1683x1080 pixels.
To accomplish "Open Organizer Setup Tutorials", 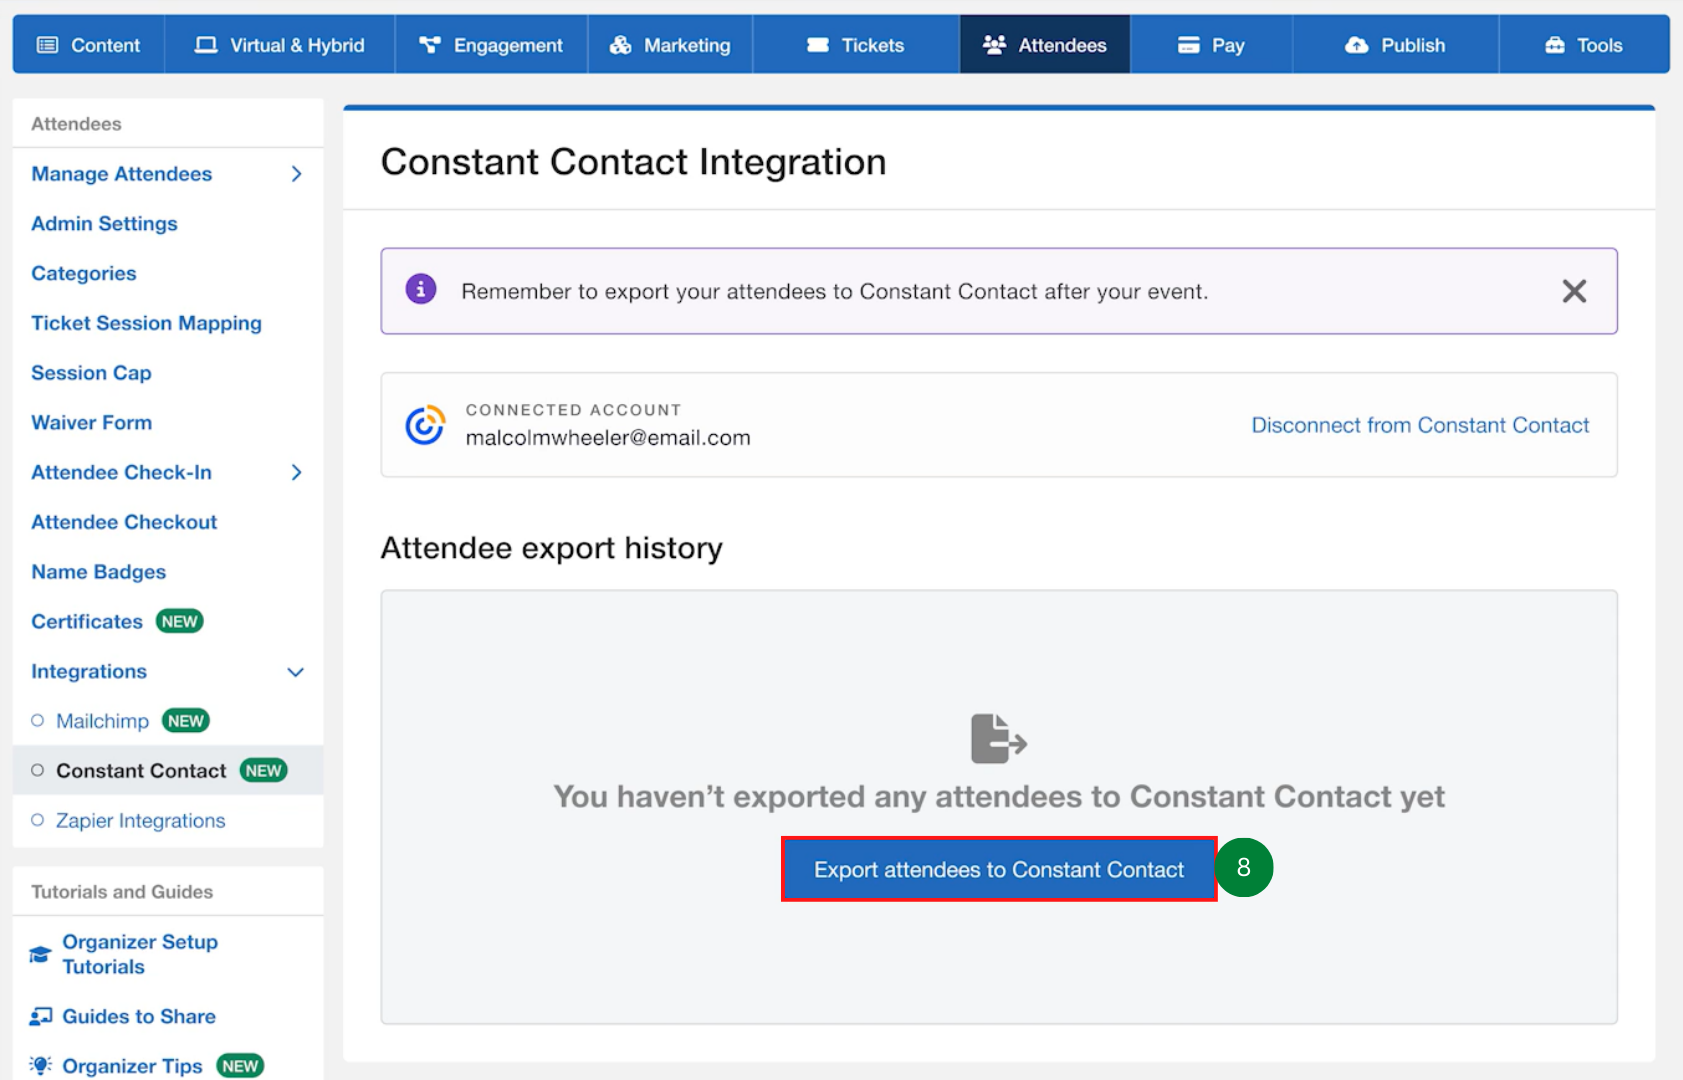I will tap(140, 954).
